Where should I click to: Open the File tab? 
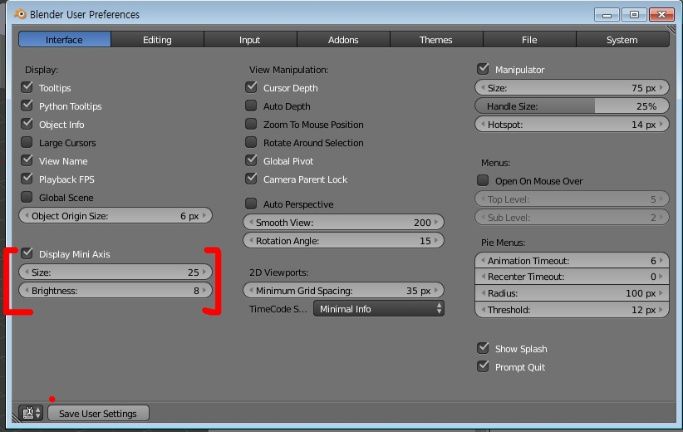[x=529, y=40]
